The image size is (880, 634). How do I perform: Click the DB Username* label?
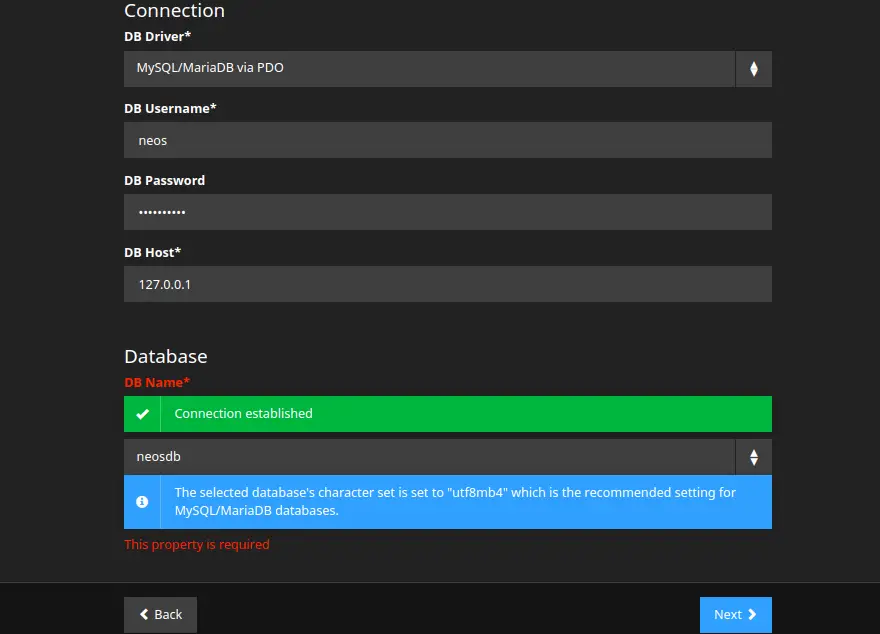[x=170, y=108]
